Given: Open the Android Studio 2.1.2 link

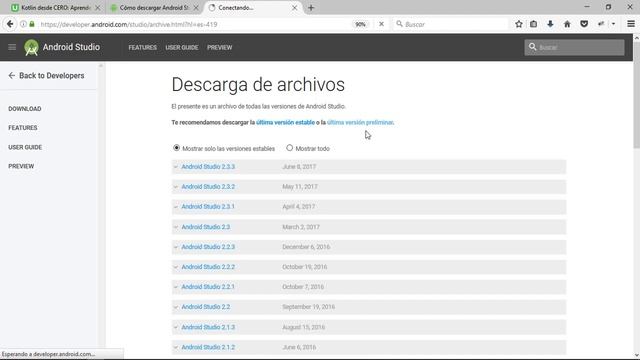Looking at the screenshot, I should pos(208,347).
